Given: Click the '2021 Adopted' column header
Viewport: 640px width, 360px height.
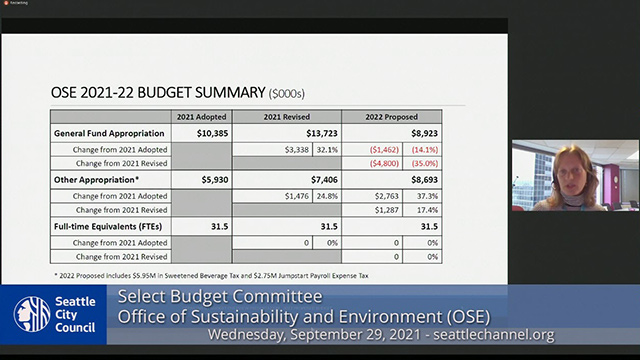Looking at the screenshot, I should pyautogui.click(x=201, y=117).
